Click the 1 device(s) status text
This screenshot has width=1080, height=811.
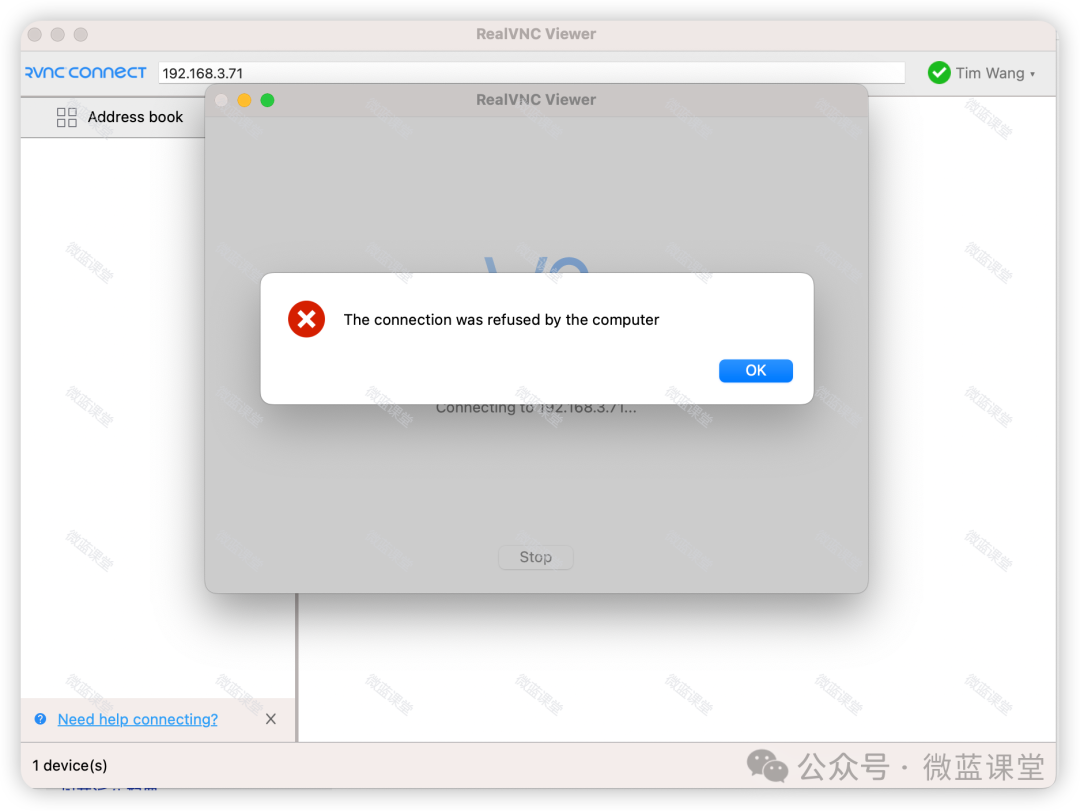tap(70, 766)
